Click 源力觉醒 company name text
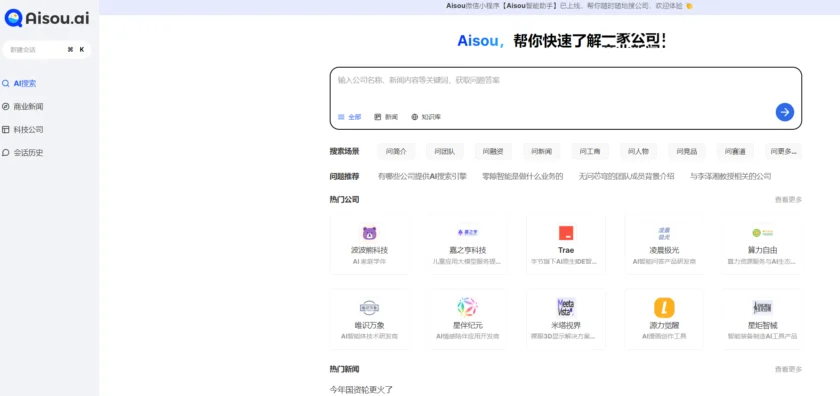 (x=664, y=325)
